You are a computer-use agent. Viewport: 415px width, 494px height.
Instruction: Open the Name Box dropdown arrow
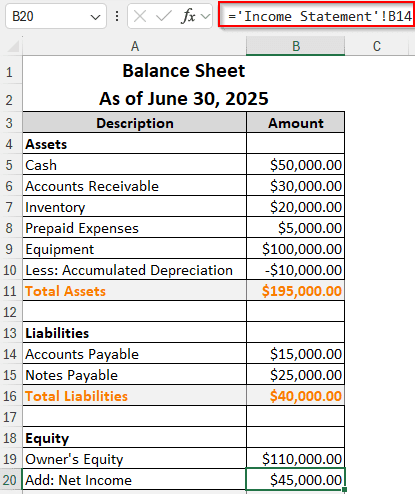[95, 17]
